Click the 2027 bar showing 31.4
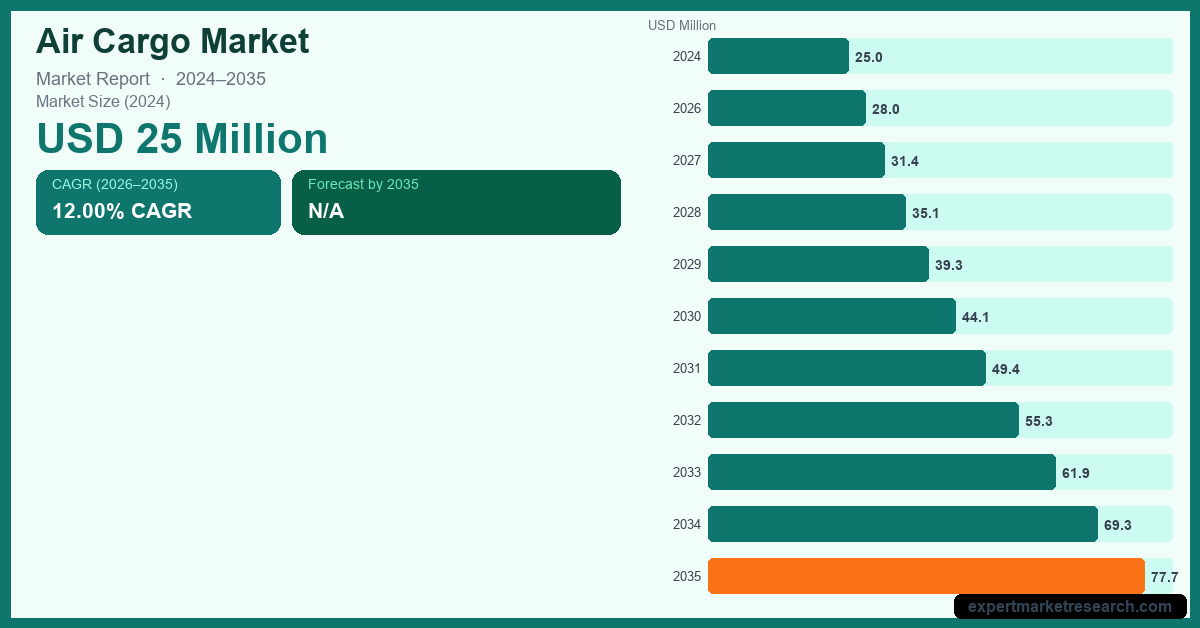Viewport: 1200px width, 628px height. [x=796, y=160]
